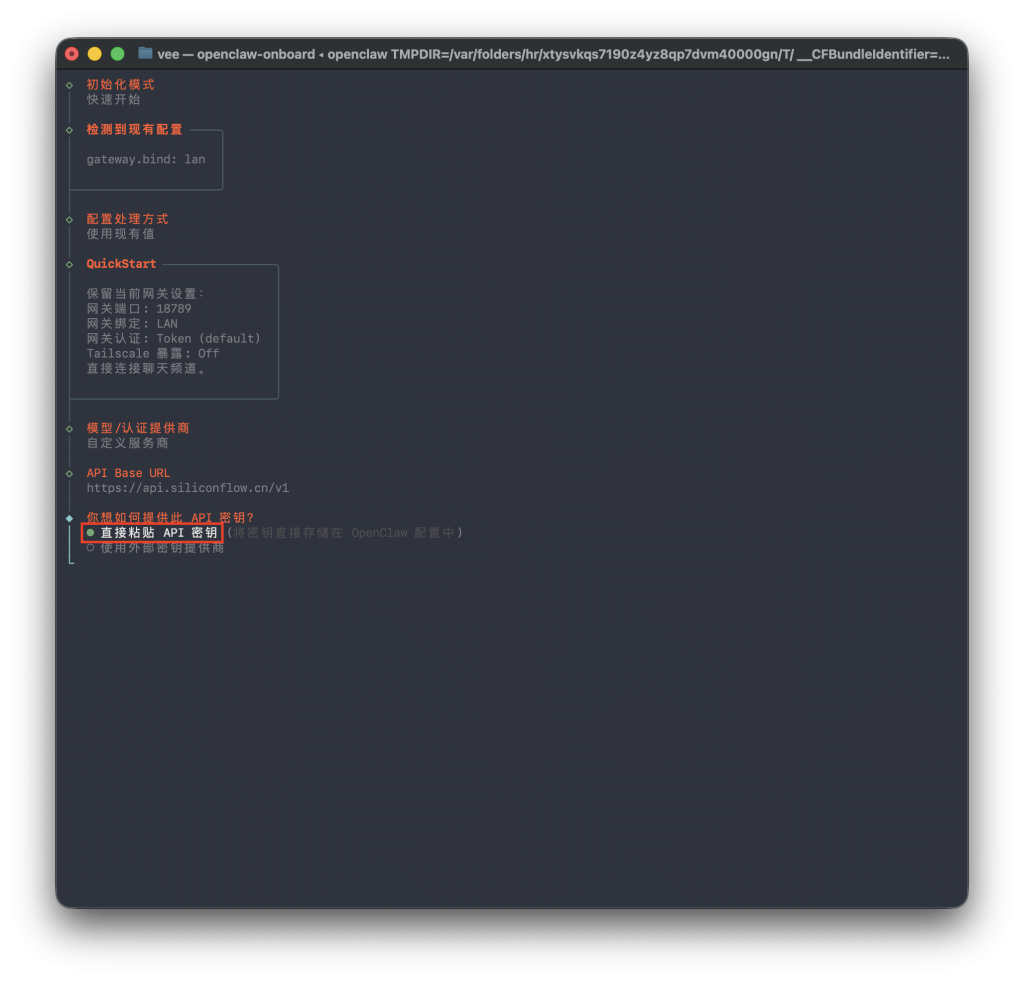Click the 网关端口: 18789 line
The width and height of the screenshot is (1024, 982).
tap(139, 309)
